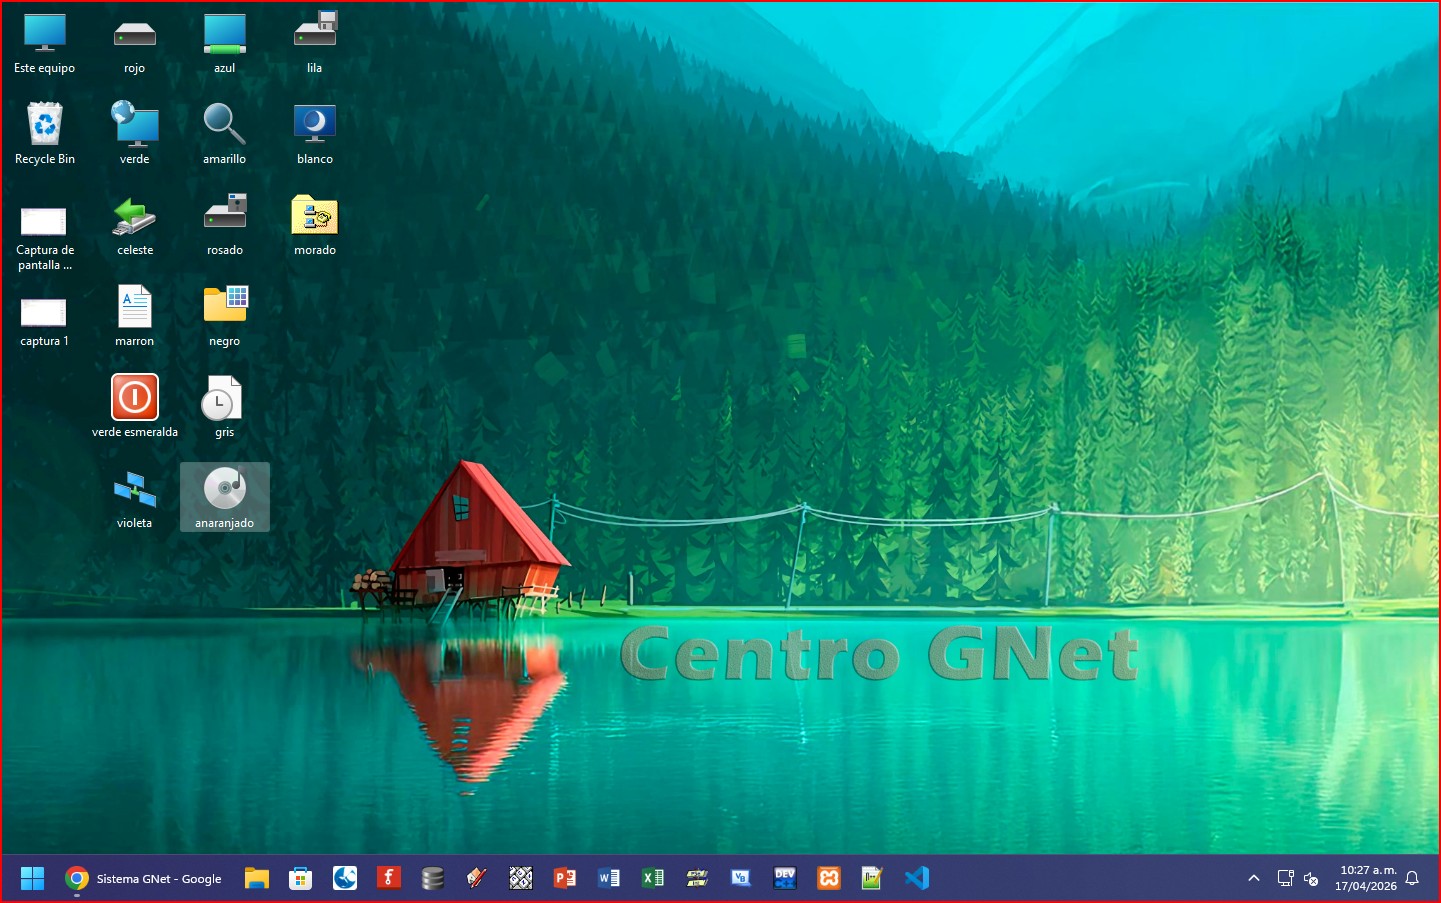The width and height of the screenshot is (1441, 903).
Task: Open XAMPP from the taskbar
Action: 829,878
